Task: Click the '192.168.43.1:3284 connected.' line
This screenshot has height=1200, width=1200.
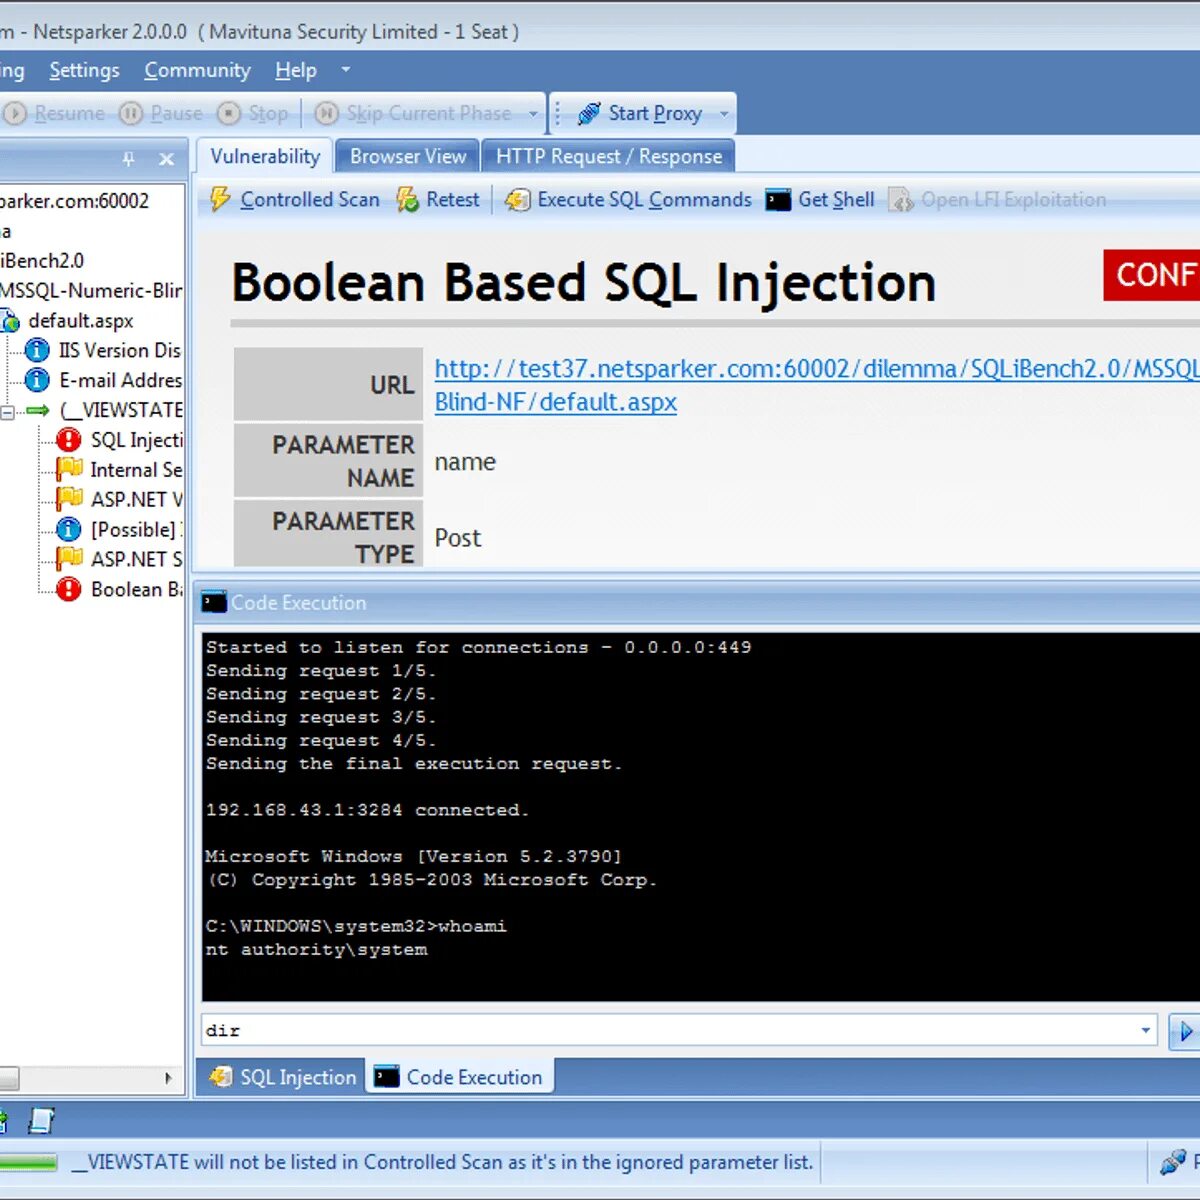Action: [367, 810]
